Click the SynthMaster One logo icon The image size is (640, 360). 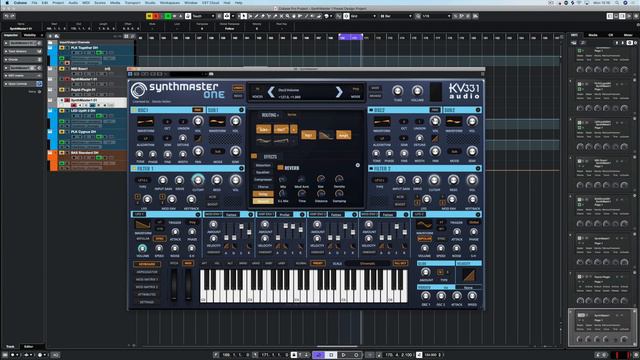tap(139, 90)
